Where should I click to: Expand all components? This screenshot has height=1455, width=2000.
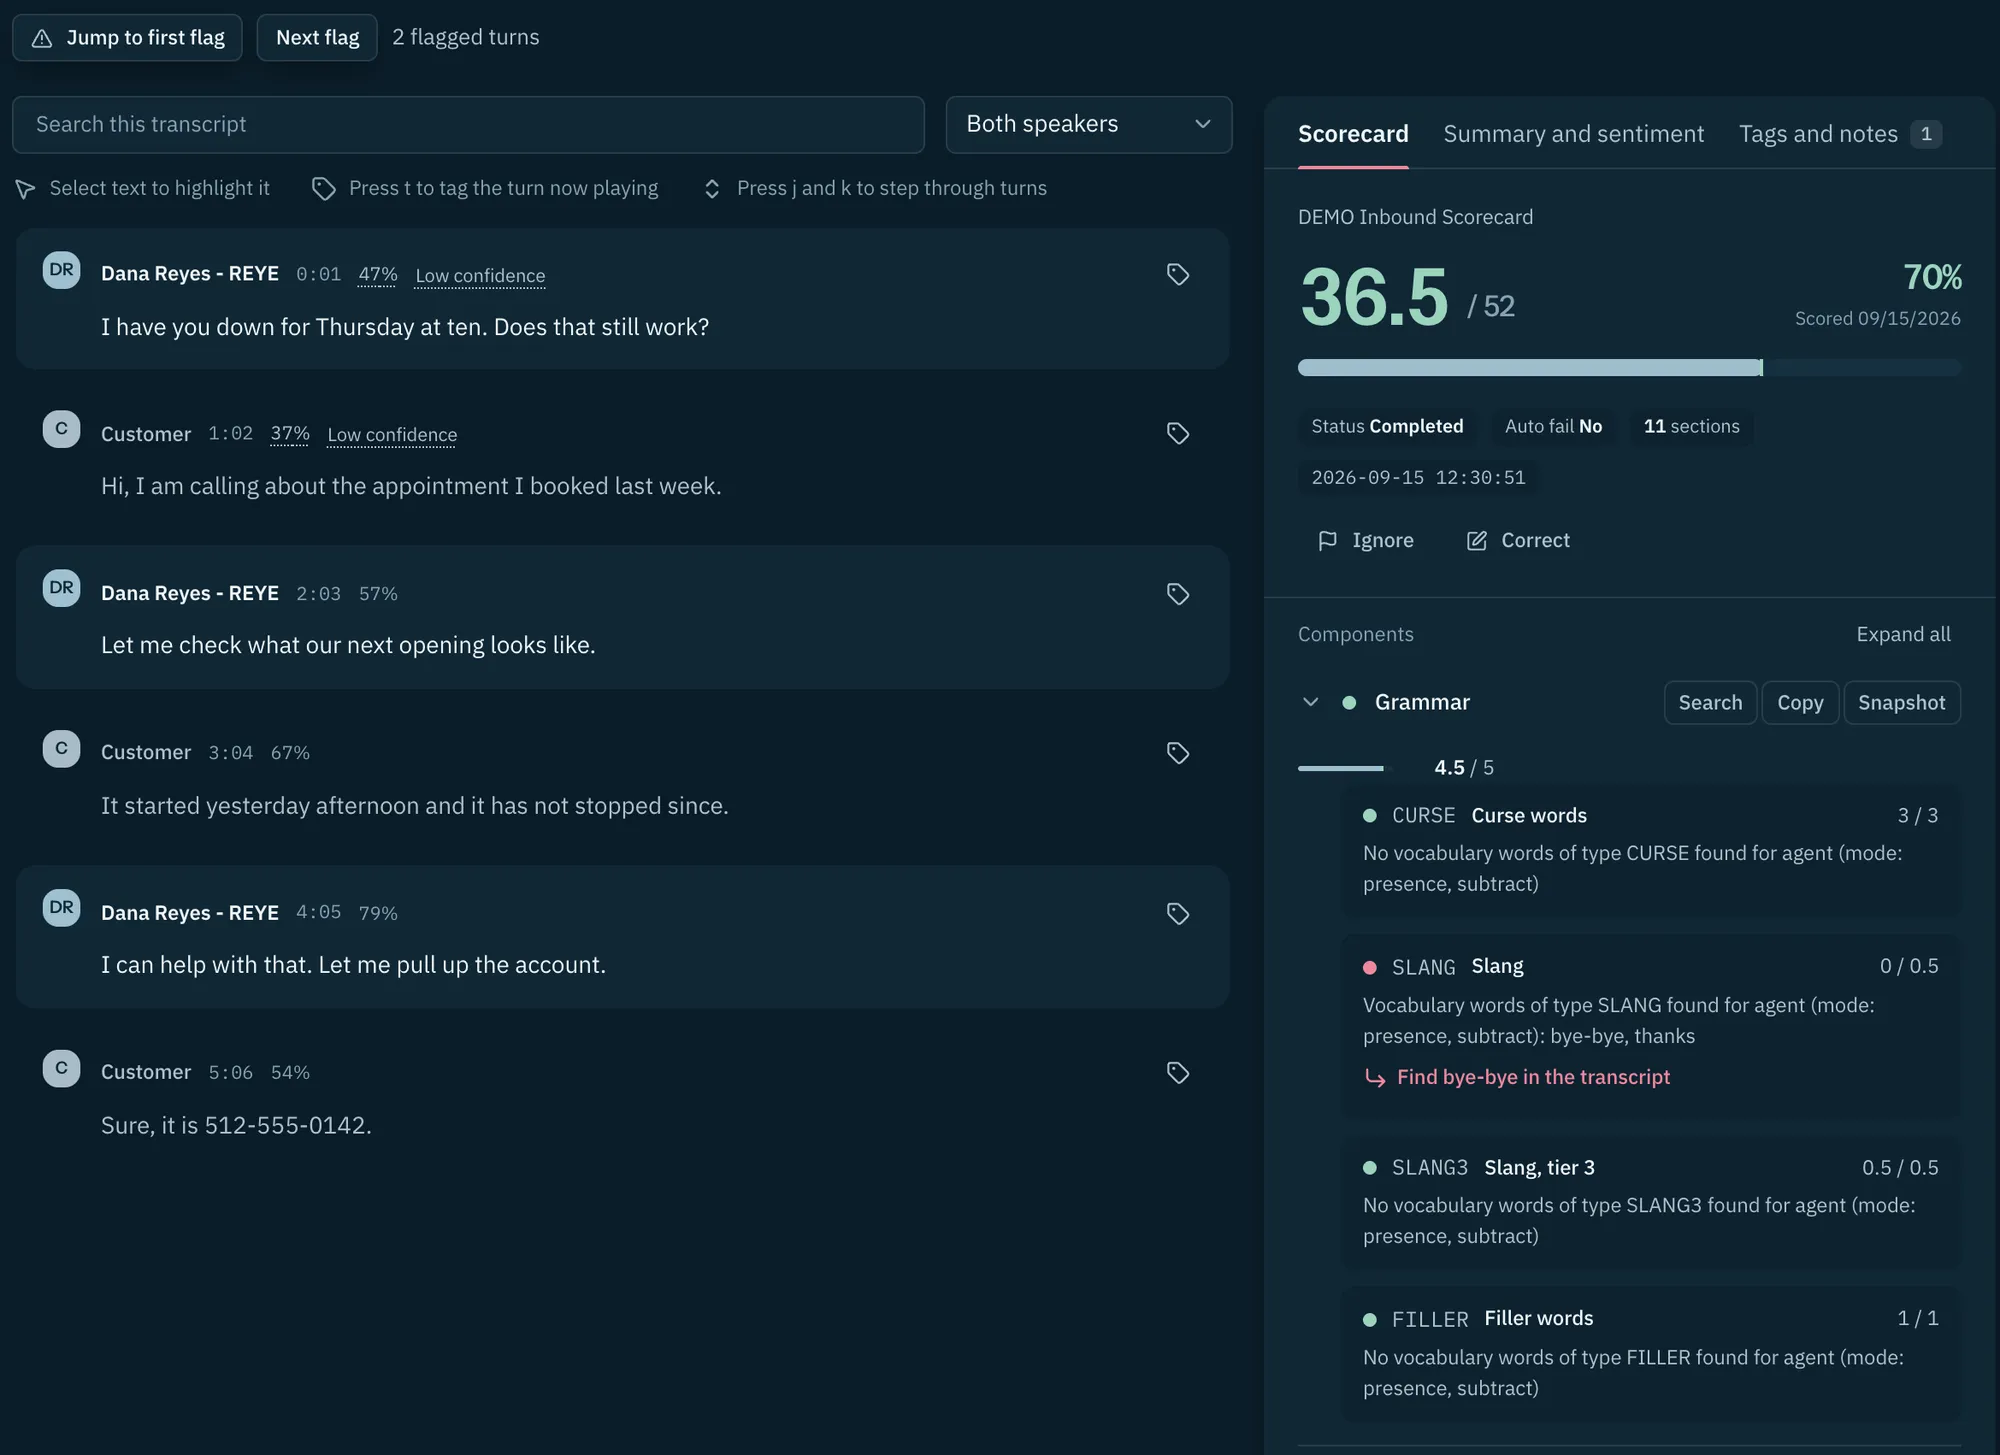[1903, 634]
